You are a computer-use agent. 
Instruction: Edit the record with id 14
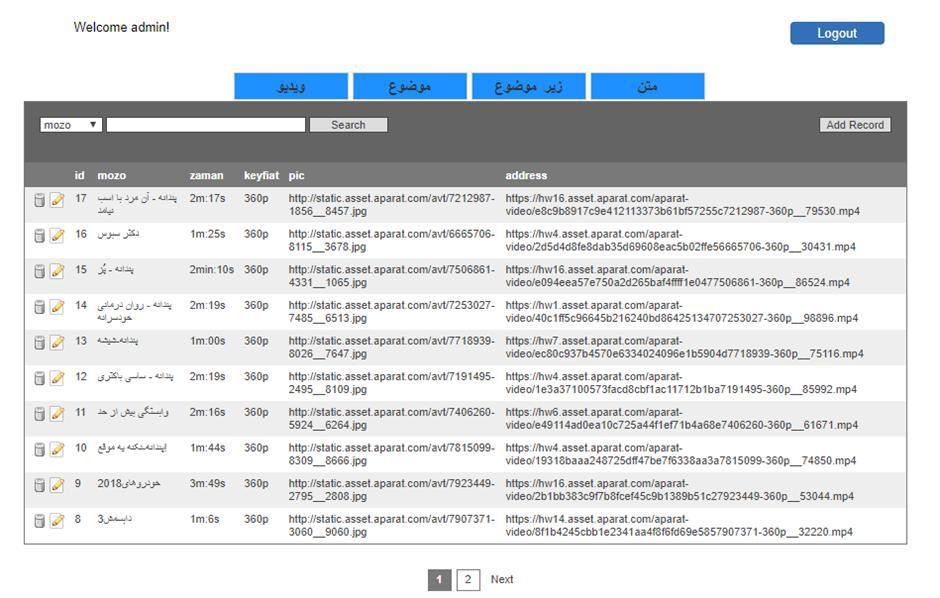(x=57, y=307)
